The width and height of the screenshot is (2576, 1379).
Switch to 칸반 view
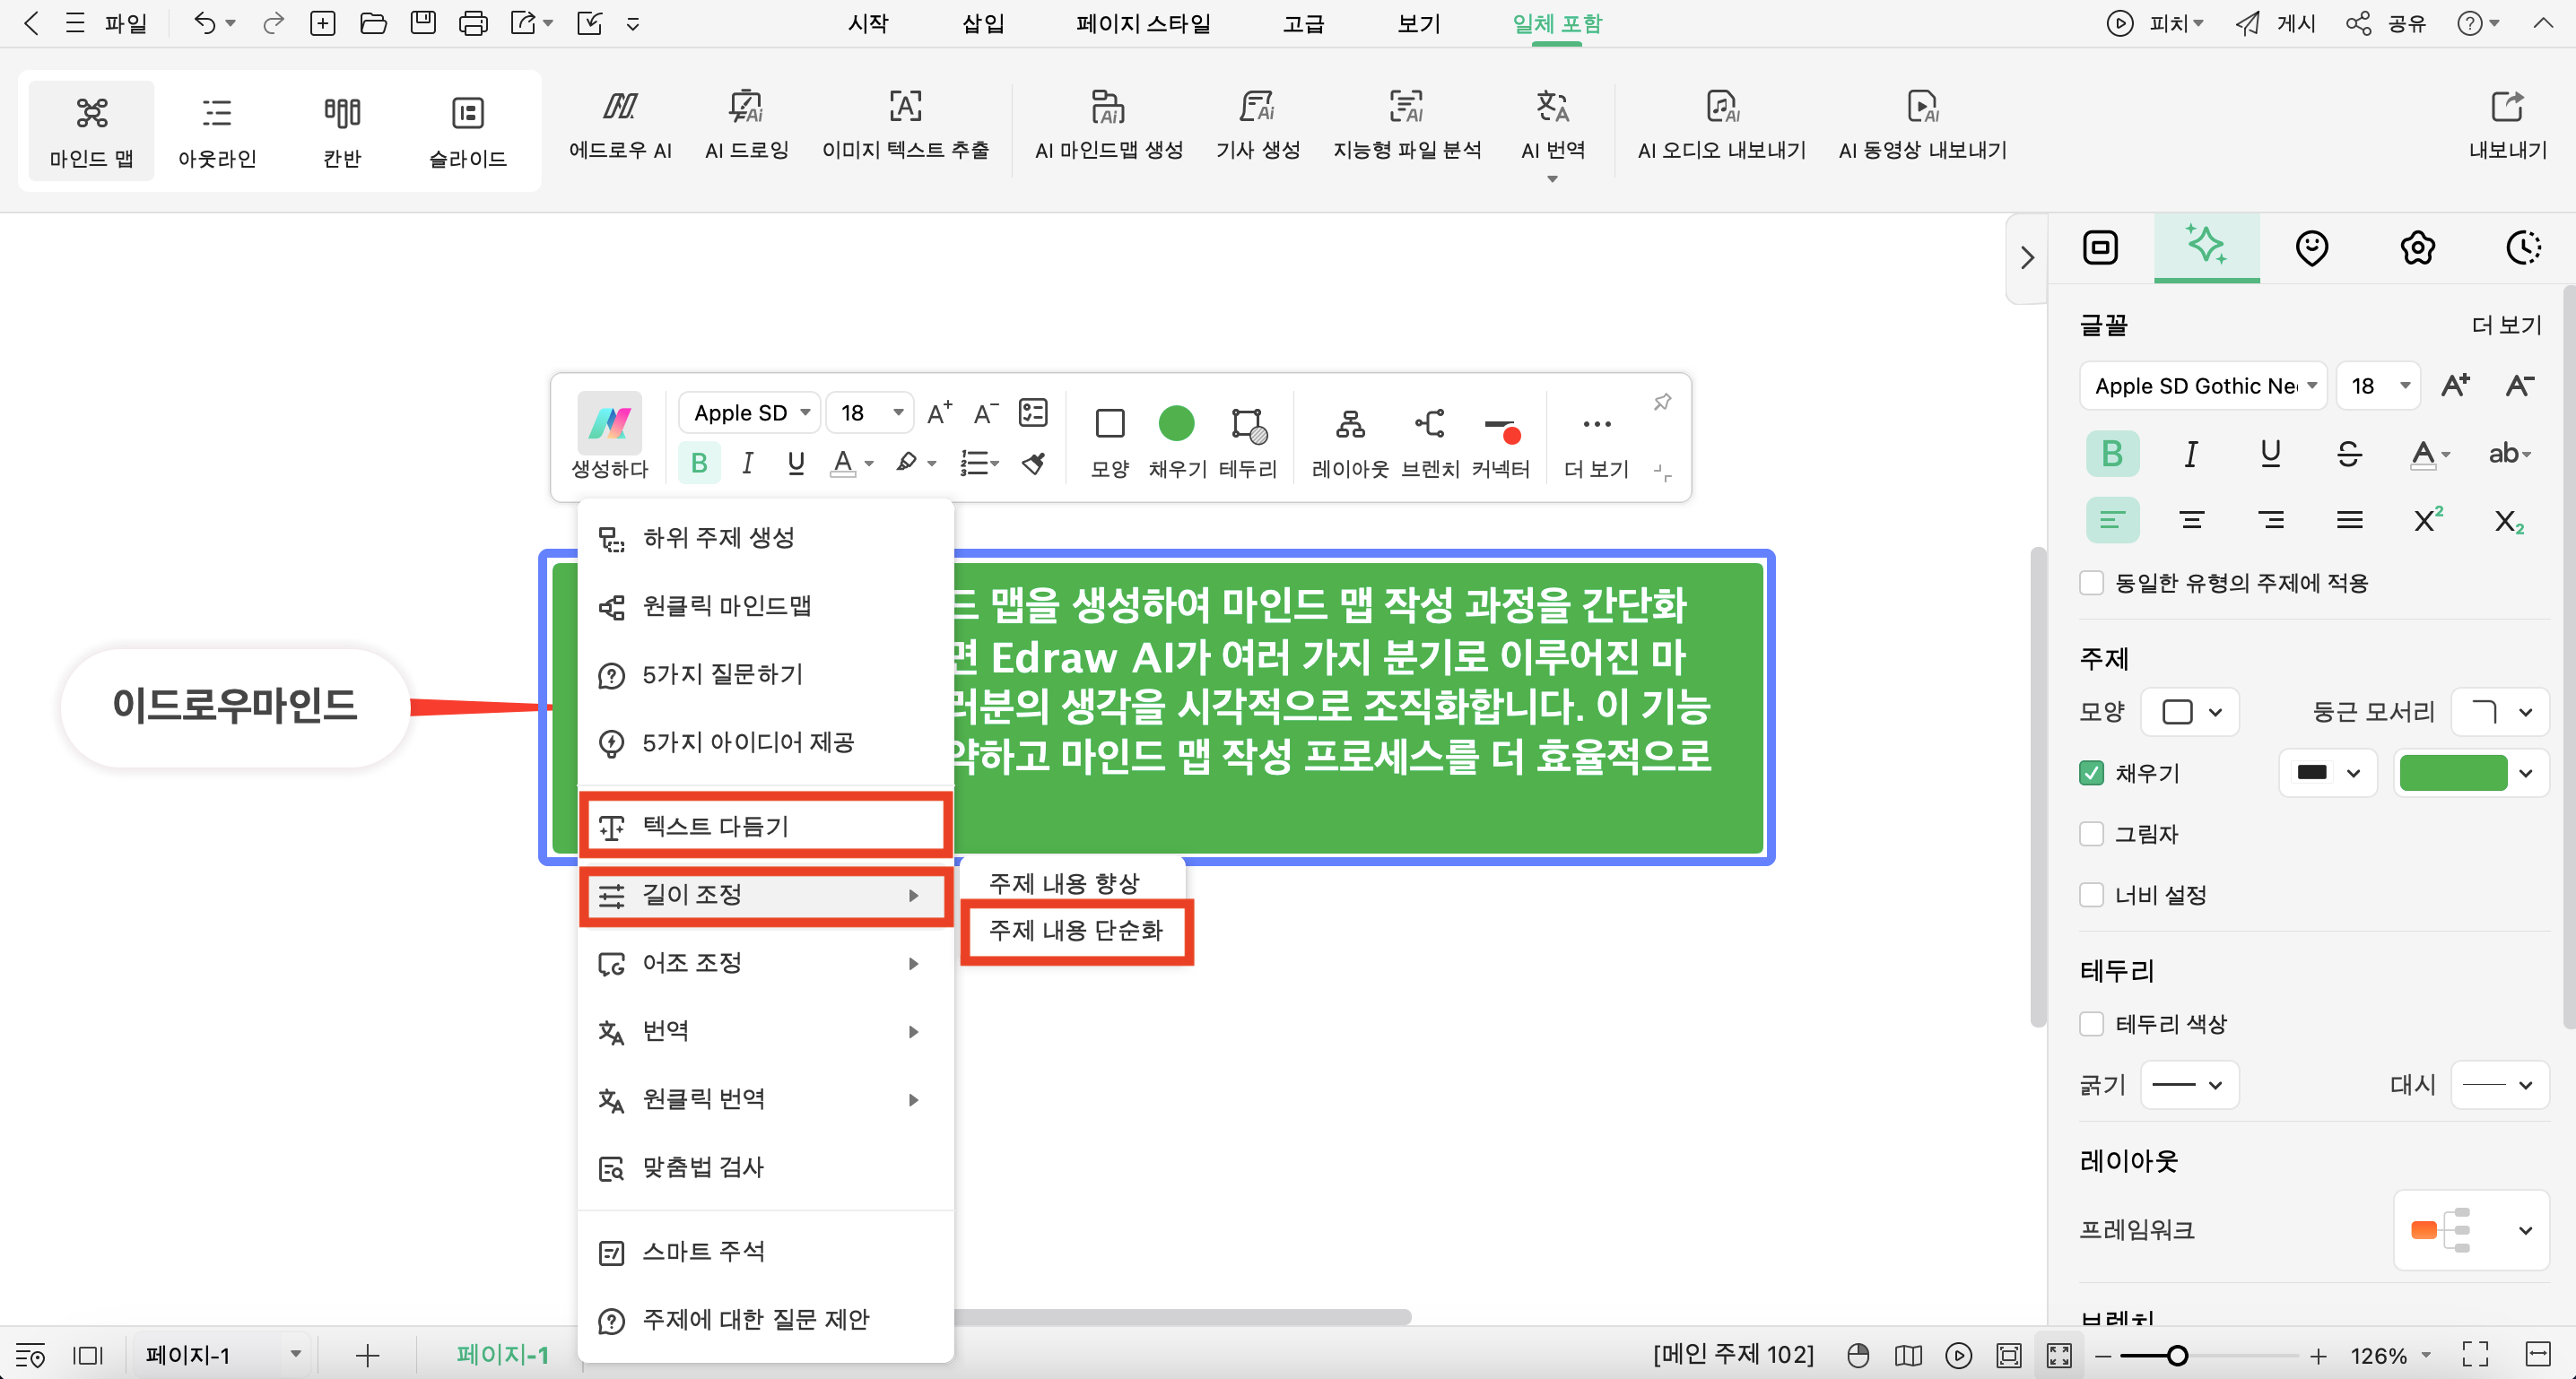[342, 131]
